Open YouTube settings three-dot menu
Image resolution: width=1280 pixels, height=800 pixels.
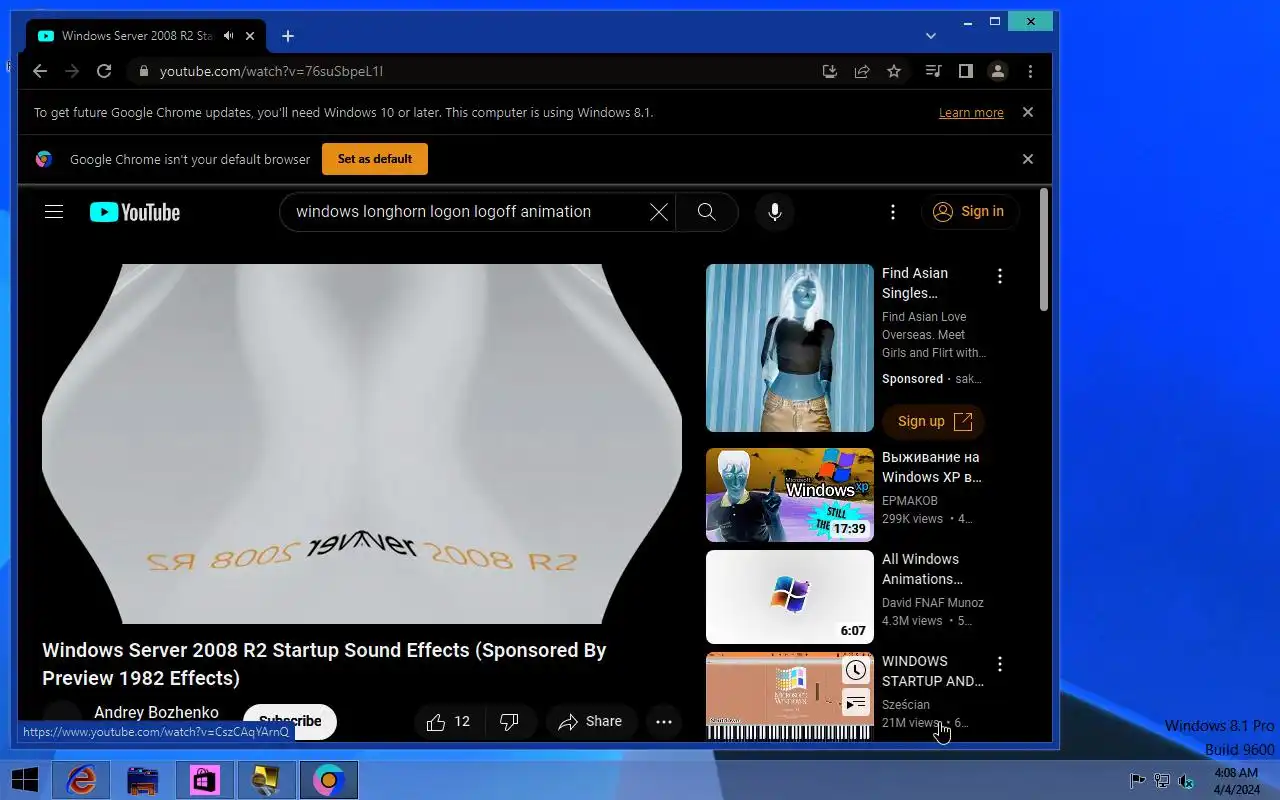point(893,212)
